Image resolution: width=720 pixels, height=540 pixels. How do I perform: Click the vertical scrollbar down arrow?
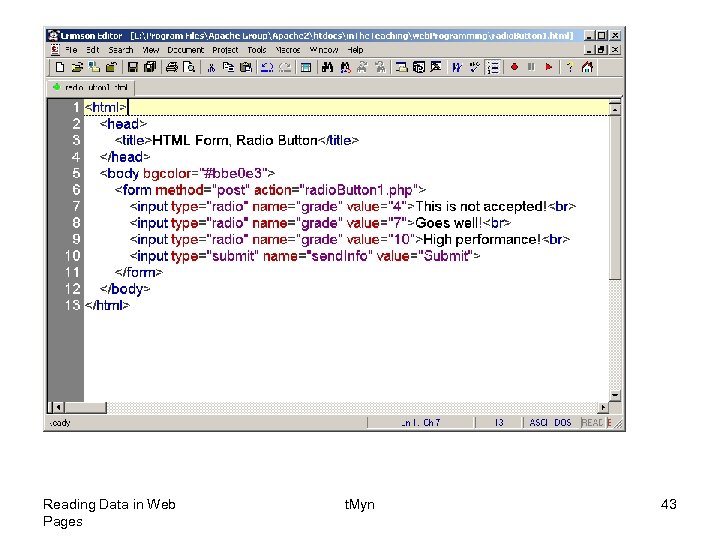pyautogui.click(x=615, y=395)
